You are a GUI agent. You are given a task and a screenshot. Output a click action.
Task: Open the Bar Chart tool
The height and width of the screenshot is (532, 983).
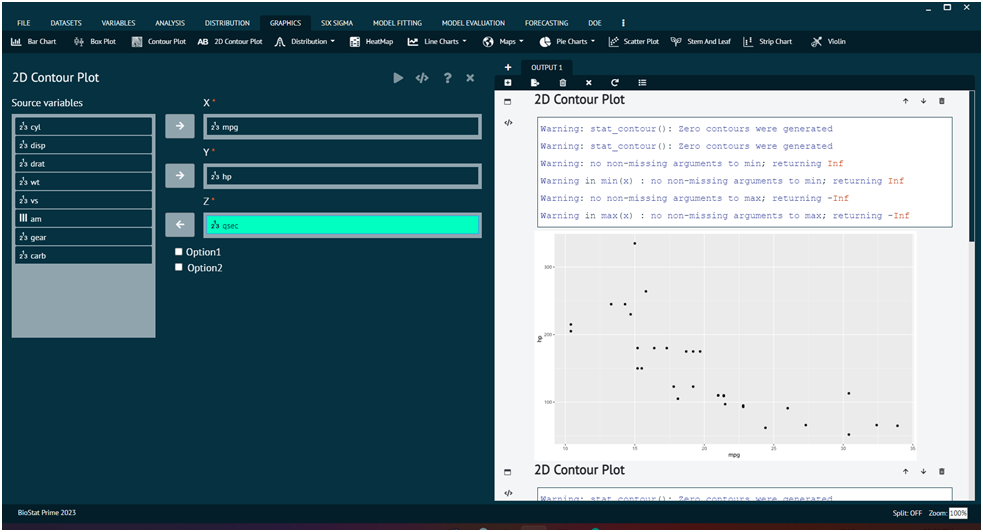(34, 41)
